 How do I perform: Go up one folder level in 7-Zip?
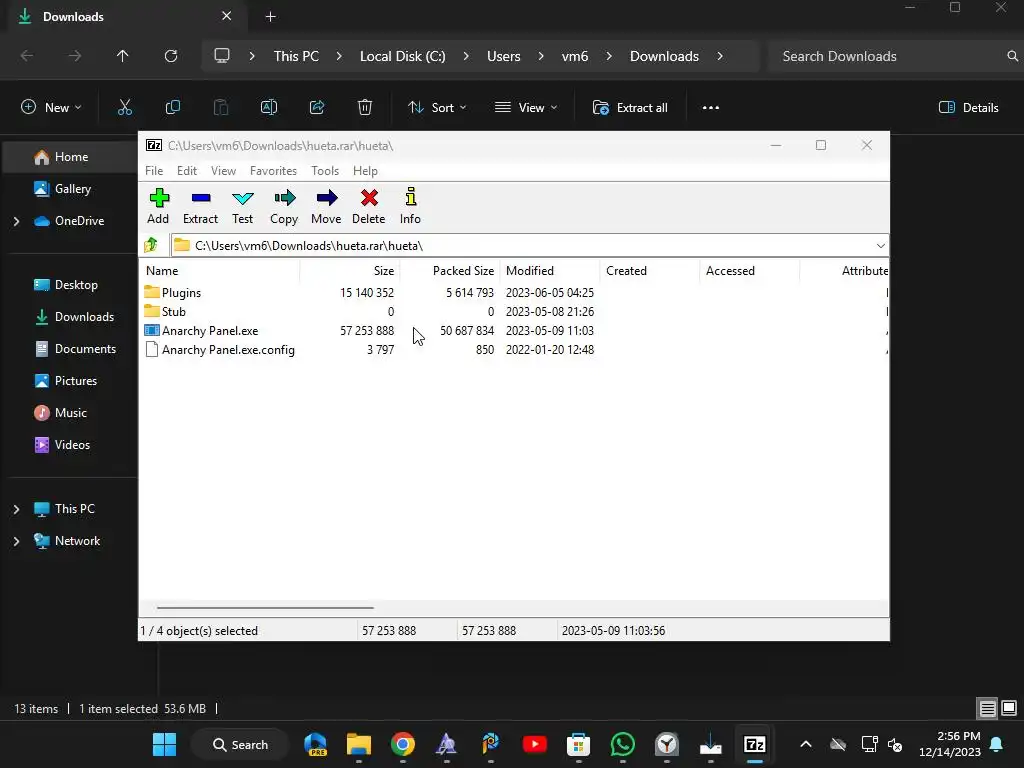tap(151, 245)
